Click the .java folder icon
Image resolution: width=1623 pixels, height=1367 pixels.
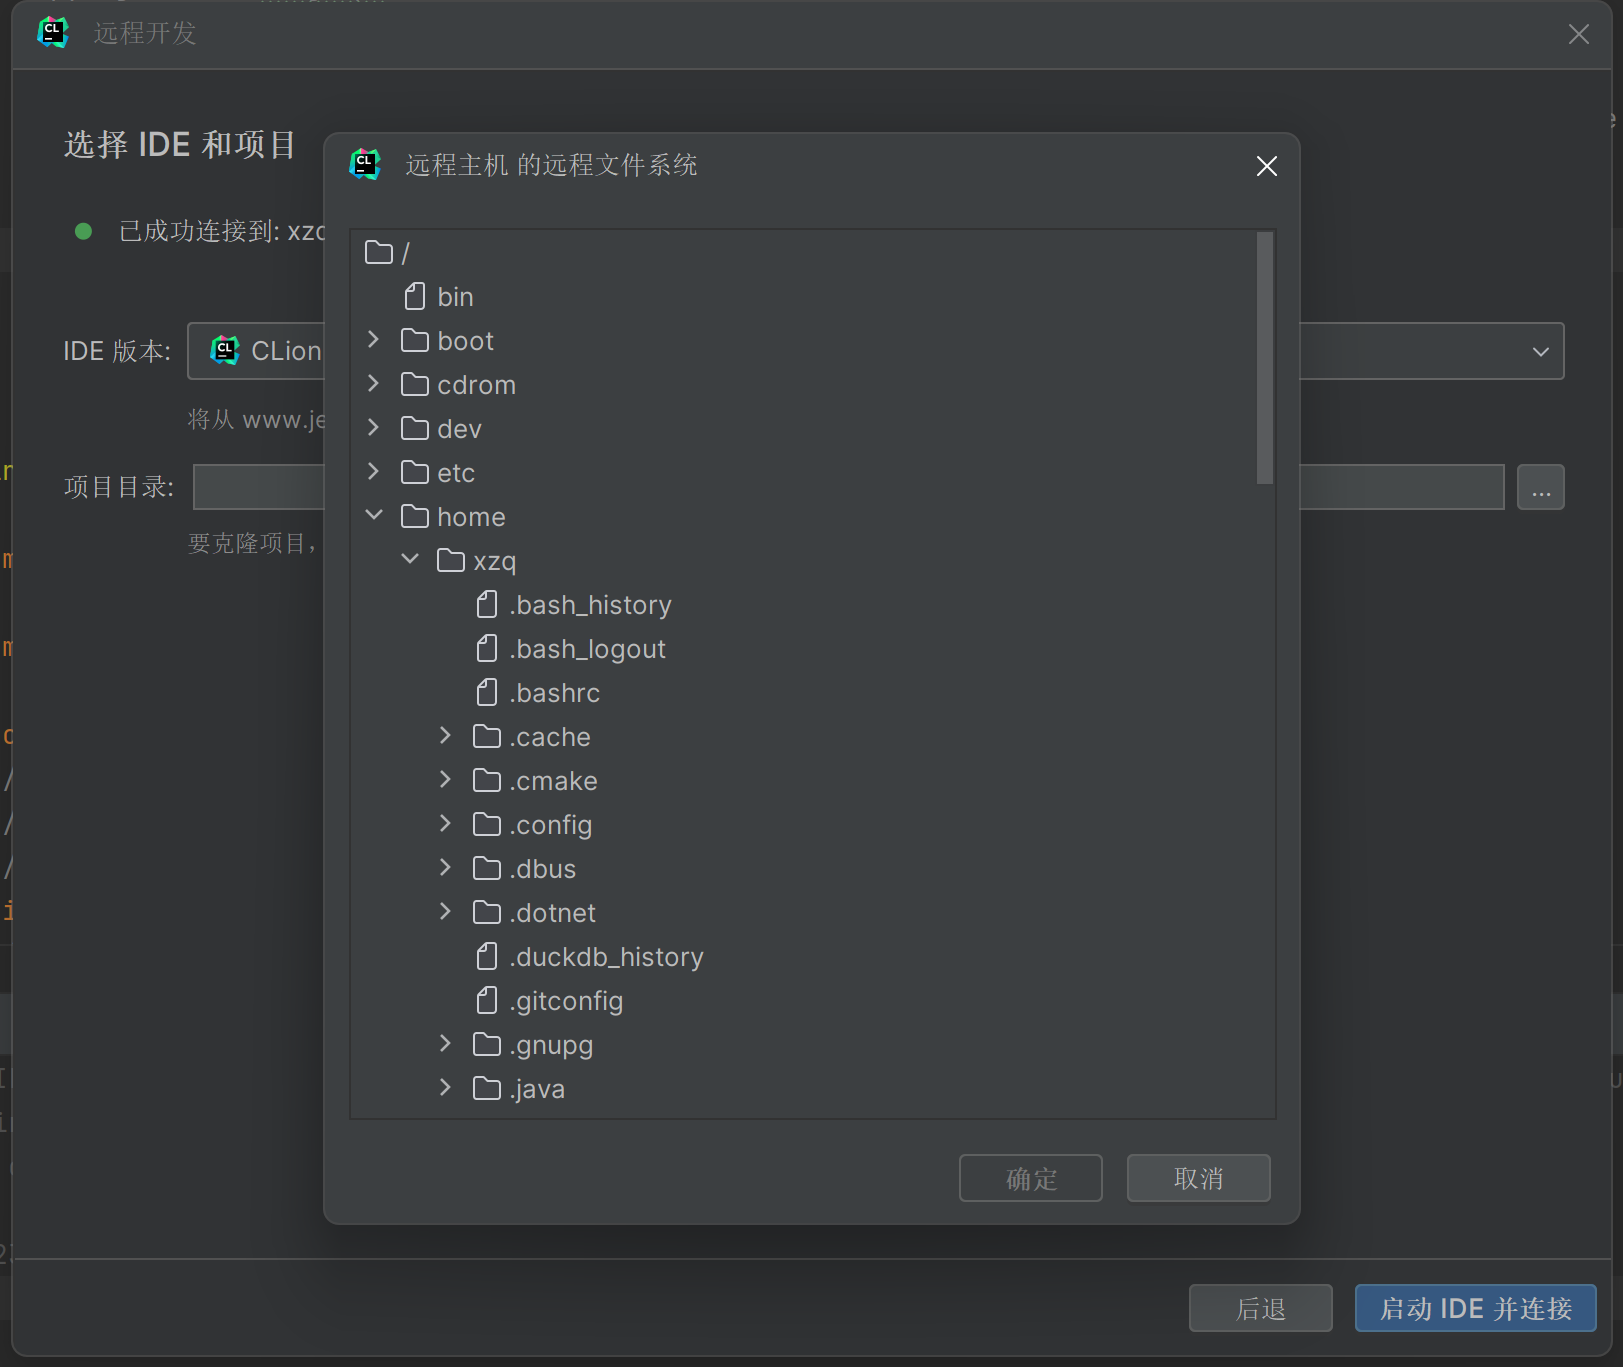click(487, 1088)
